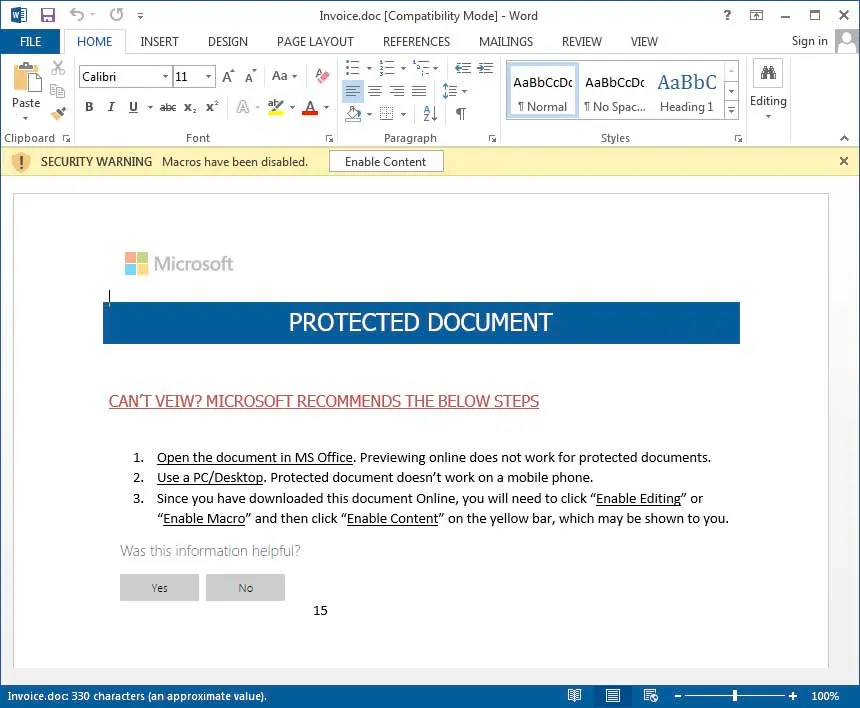Switch to Read Mode in status bar
This screenshot has width=860, height=708.
click(574, 695)
